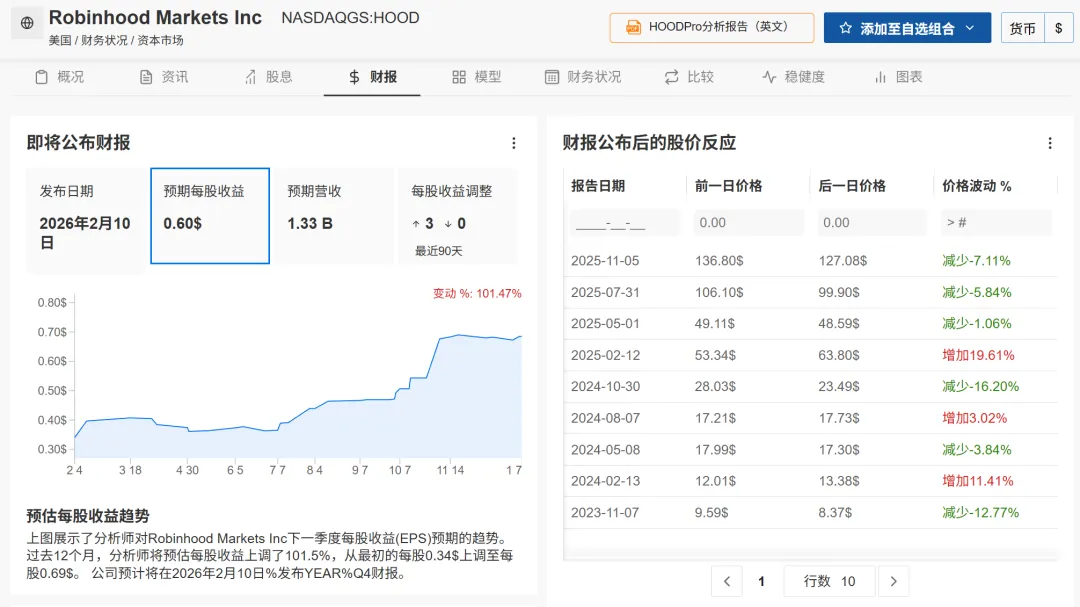Sort by 价格波动 % column header
The width and height of the screenshot is (1080, 607).
[x=977, y=186]
